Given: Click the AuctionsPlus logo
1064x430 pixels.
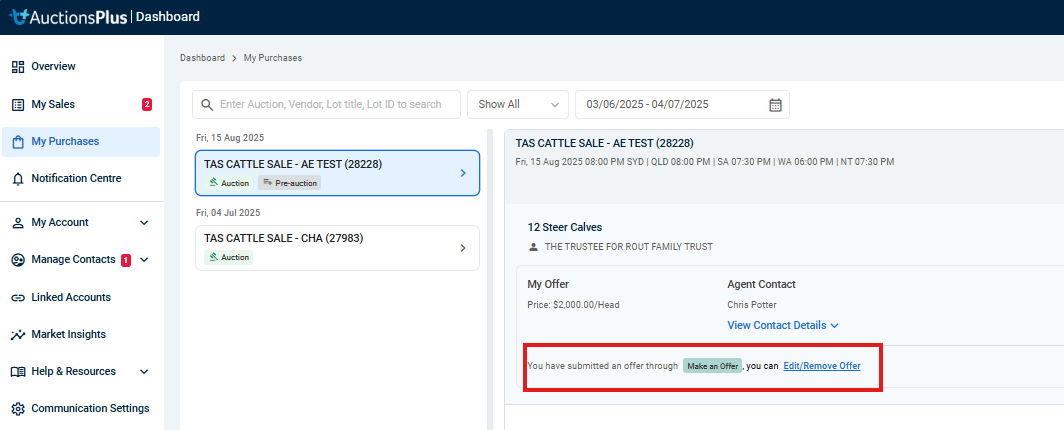Looking at the screenshot, I should [x=68, y=17].
